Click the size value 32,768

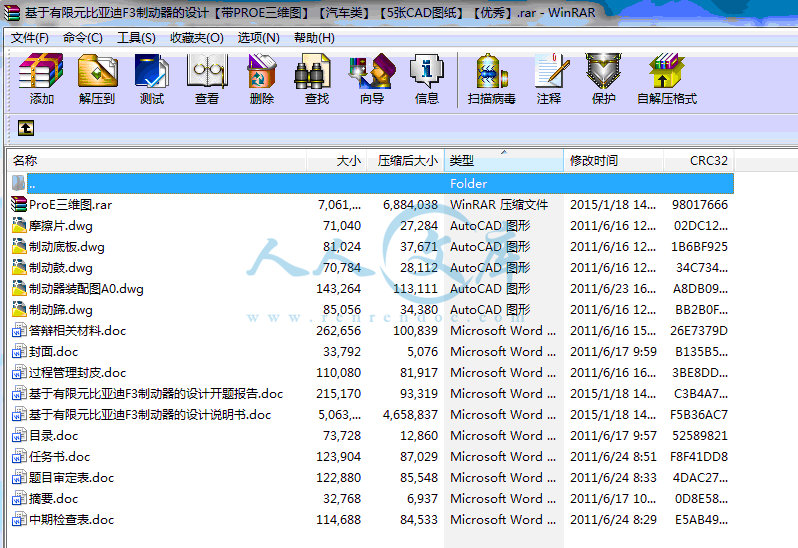point(342,499)
